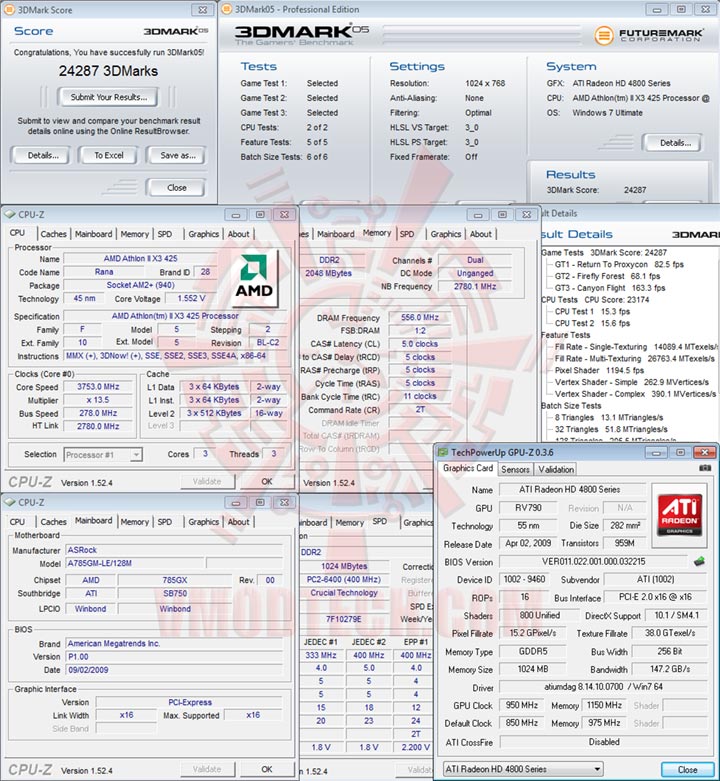
Task: Export score To Excel
Action: pos(109,155)
